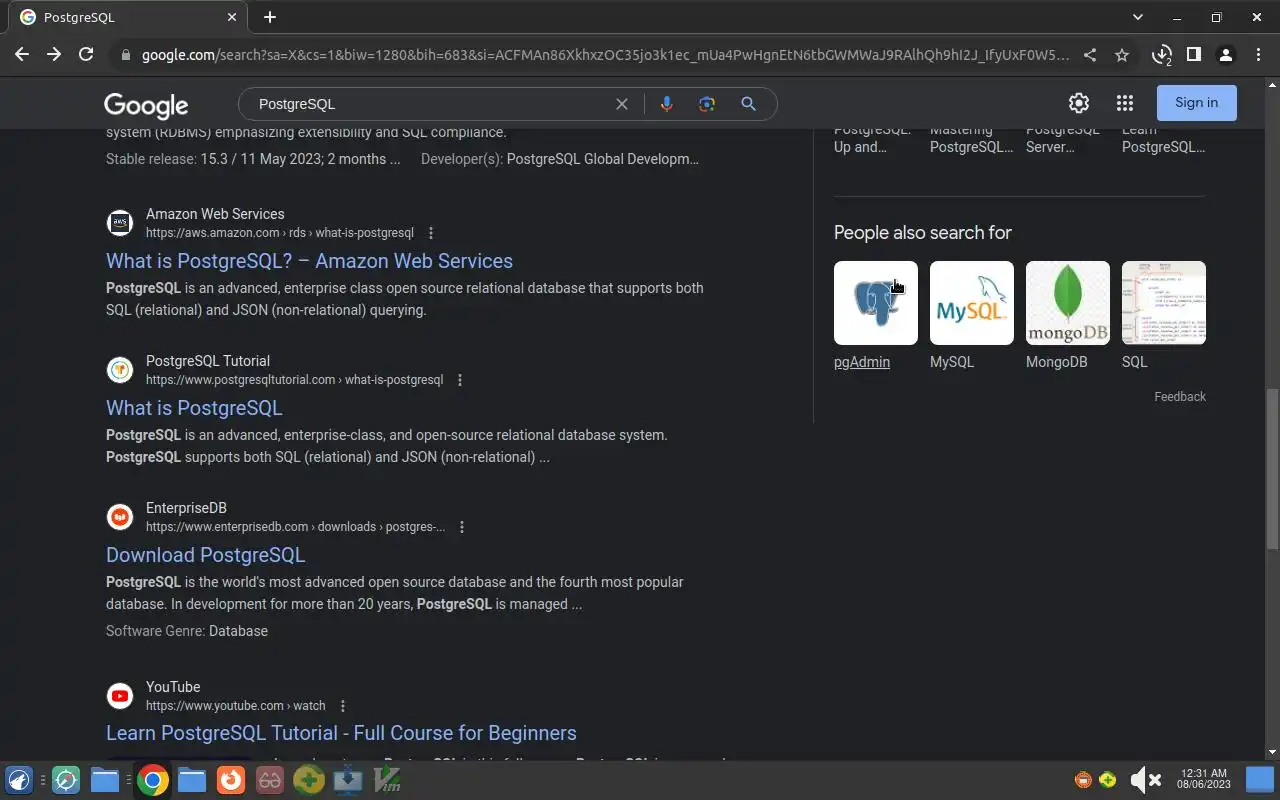Click the Feedback link
1280x800 pixels.
click(1180, 397)
